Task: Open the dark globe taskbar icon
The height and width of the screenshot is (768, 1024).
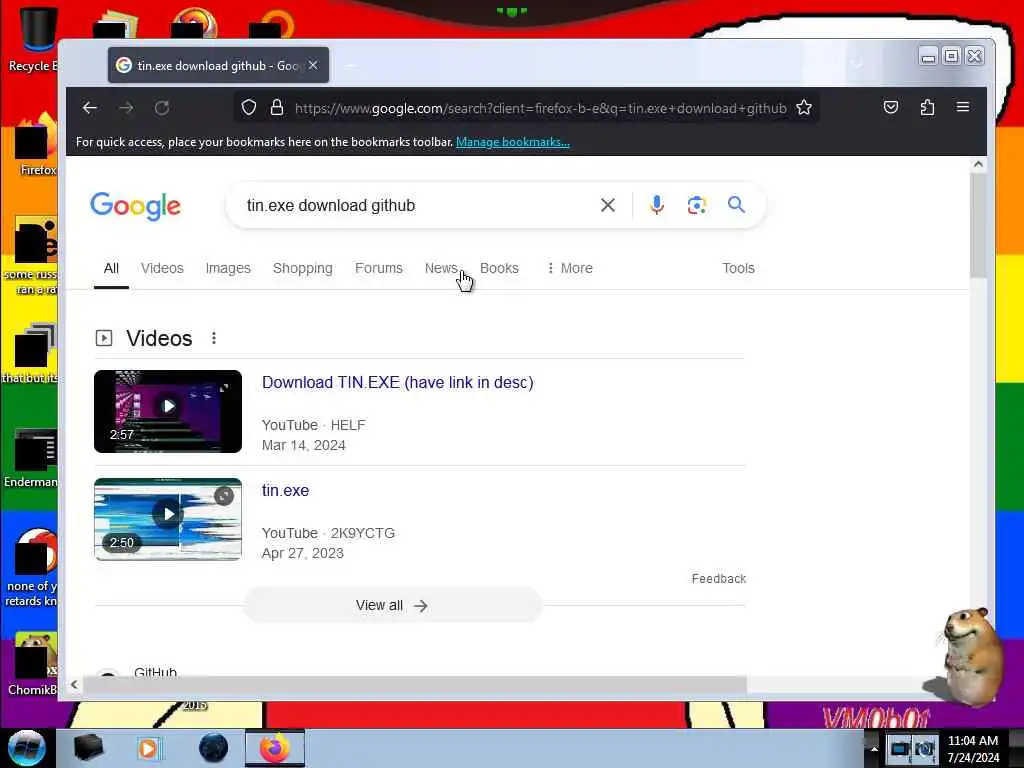Action: [x=213, y=748]
